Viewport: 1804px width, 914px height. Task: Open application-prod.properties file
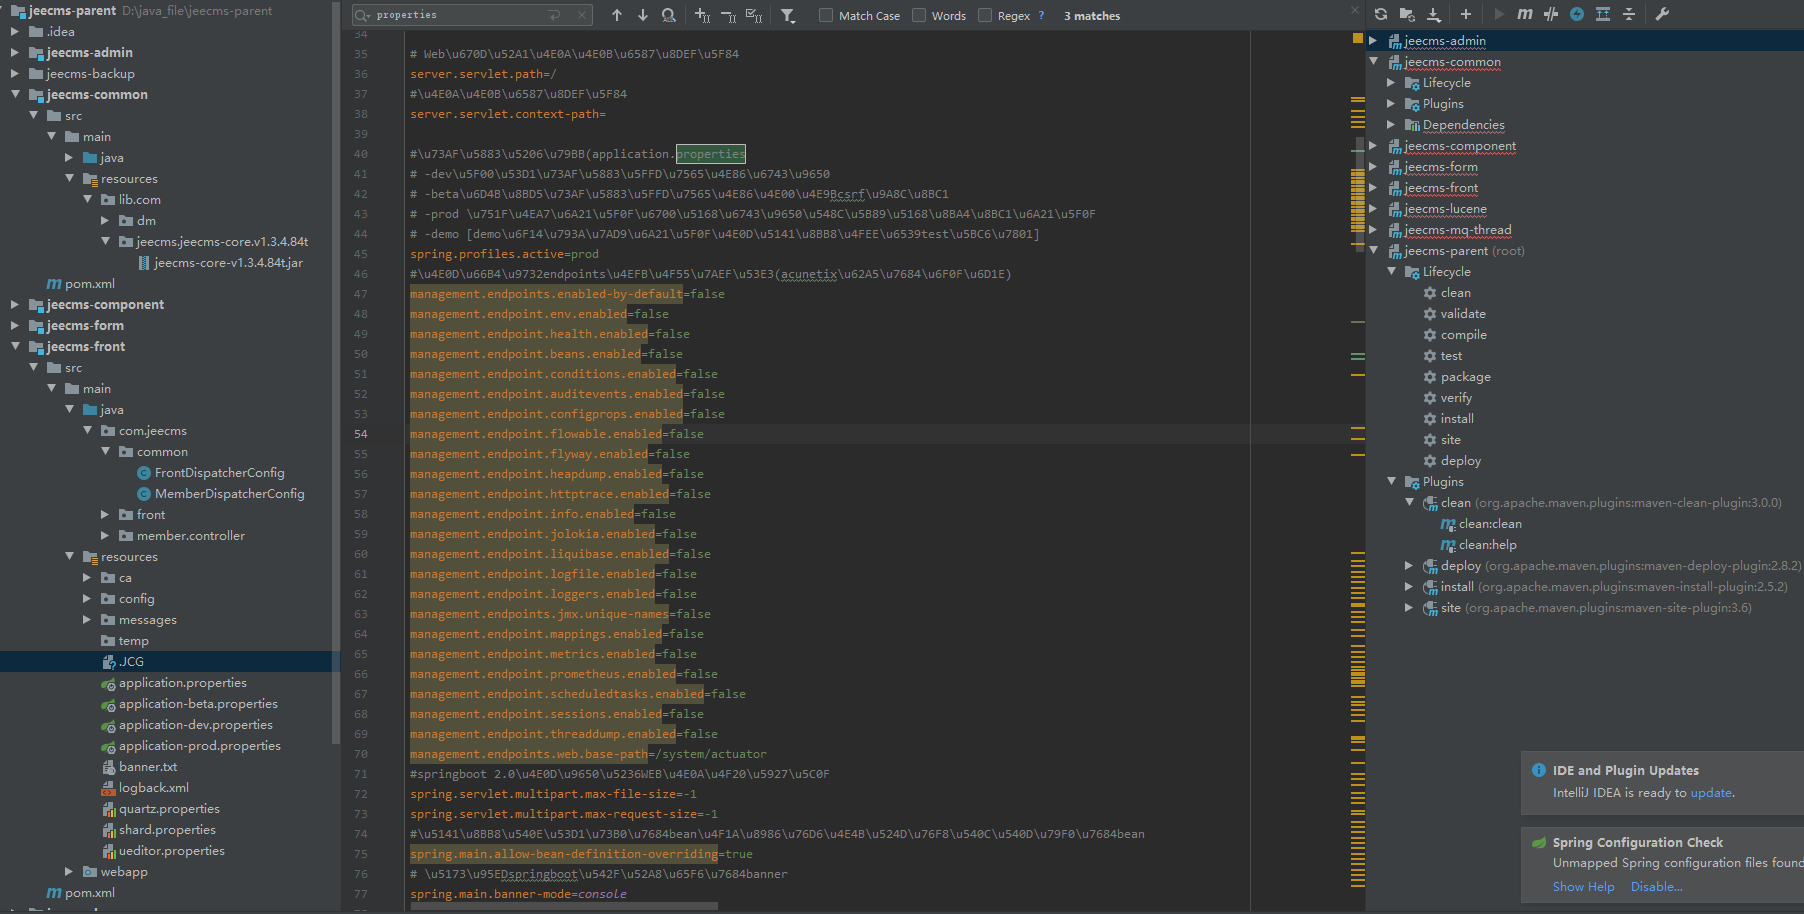(x=199, y=746)
